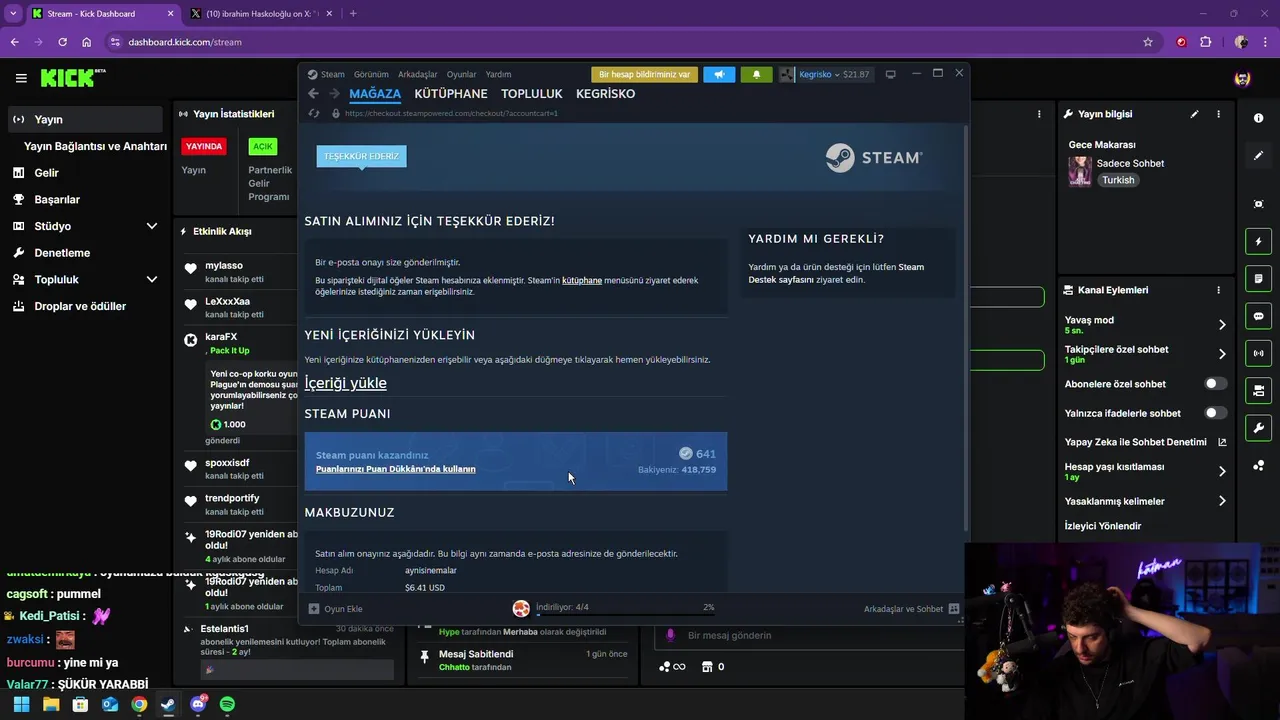The width and height of the screenshot is (1280, 720).
Task: Click the Steam forward arrow
Action: click(335, 94)
